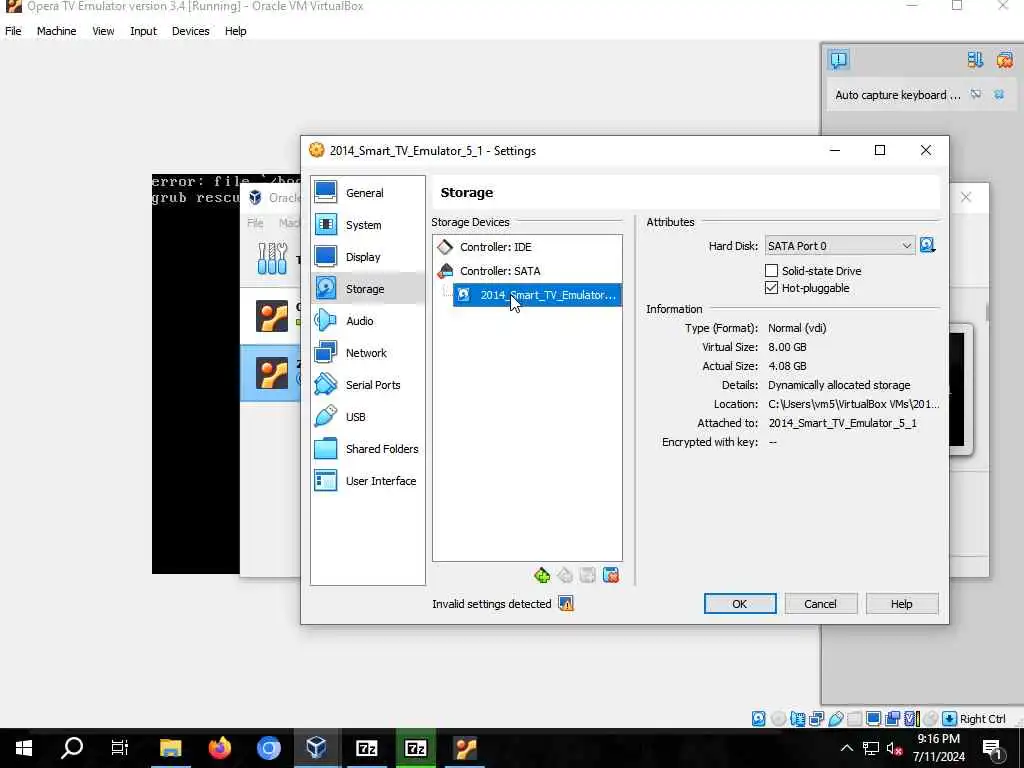Click the dismiss all notifications icon
This screenshot has height=768, width=1024.
[x=1005, y=59]
